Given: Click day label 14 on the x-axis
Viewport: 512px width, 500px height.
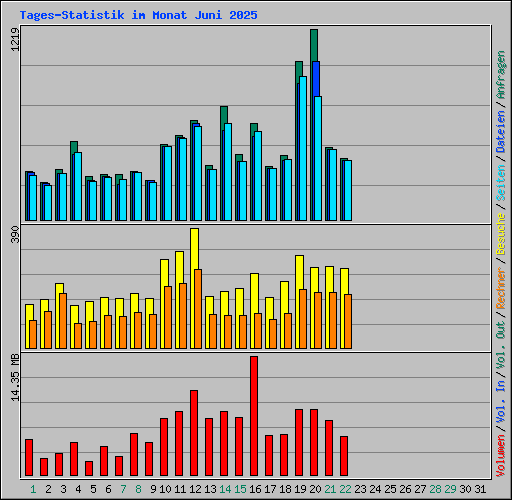Looking at the screenshot, I should [225, 489].
